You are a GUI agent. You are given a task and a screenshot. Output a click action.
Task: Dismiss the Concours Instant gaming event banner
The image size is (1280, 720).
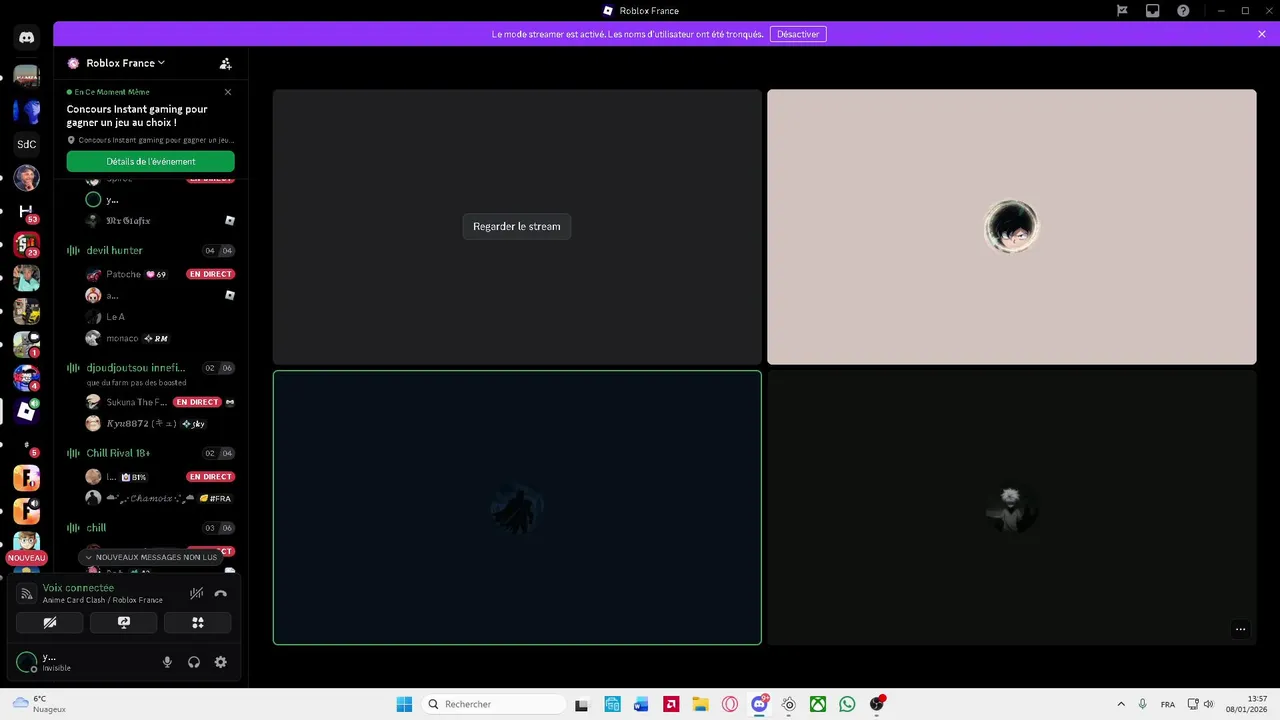tap(228, 92)
